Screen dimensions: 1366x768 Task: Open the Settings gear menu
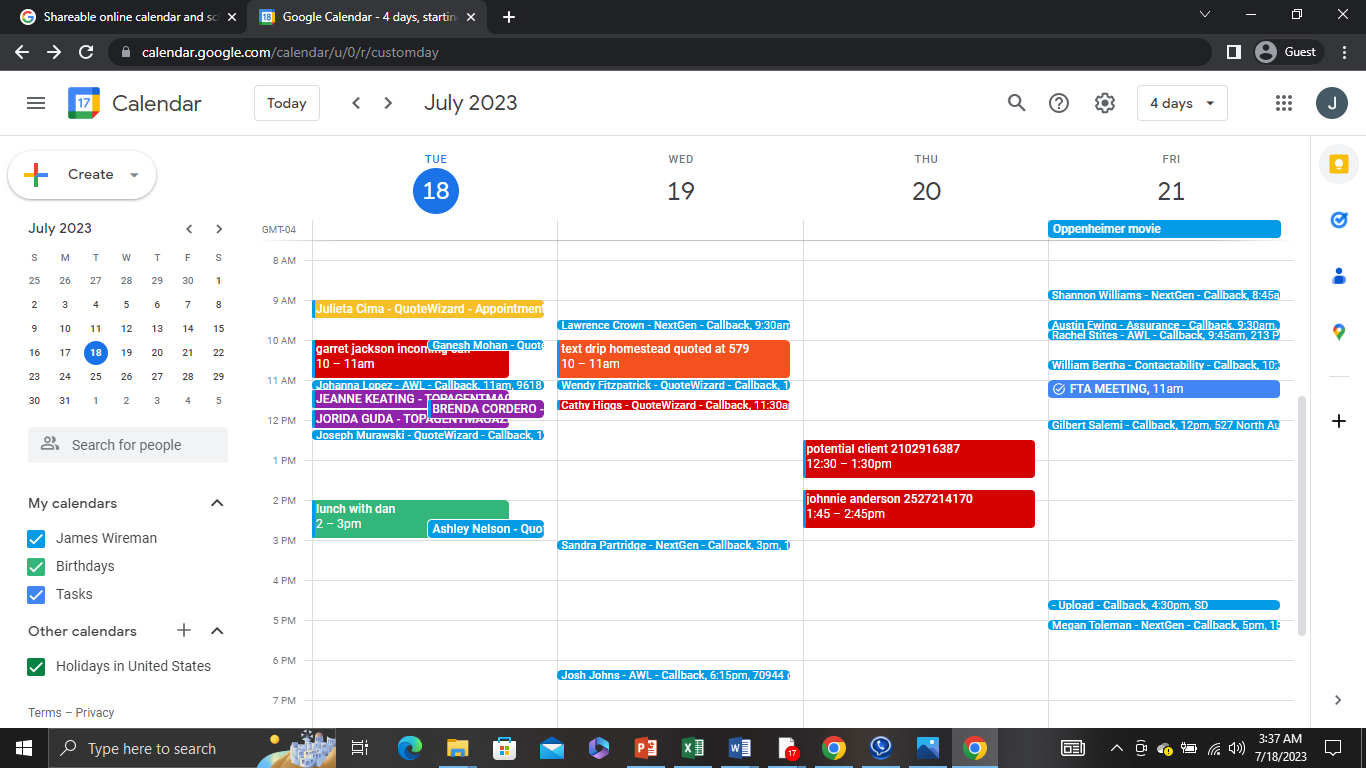1104,103
